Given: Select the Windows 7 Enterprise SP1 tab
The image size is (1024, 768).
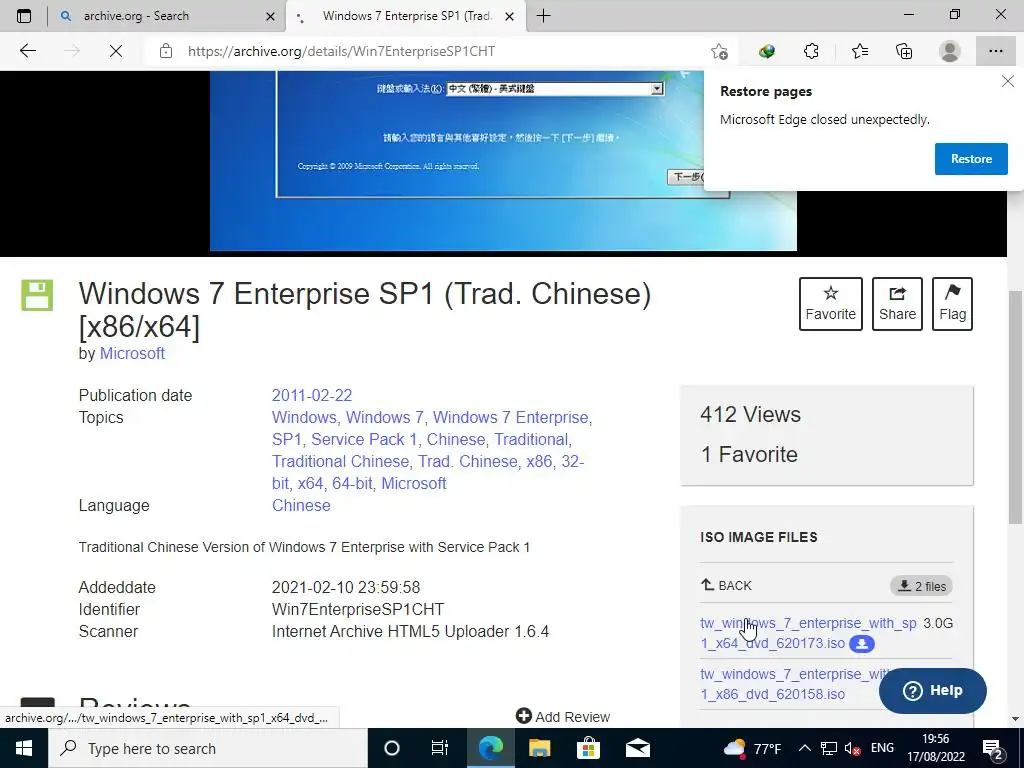Looking at the screenshot, I should point(406,16).
